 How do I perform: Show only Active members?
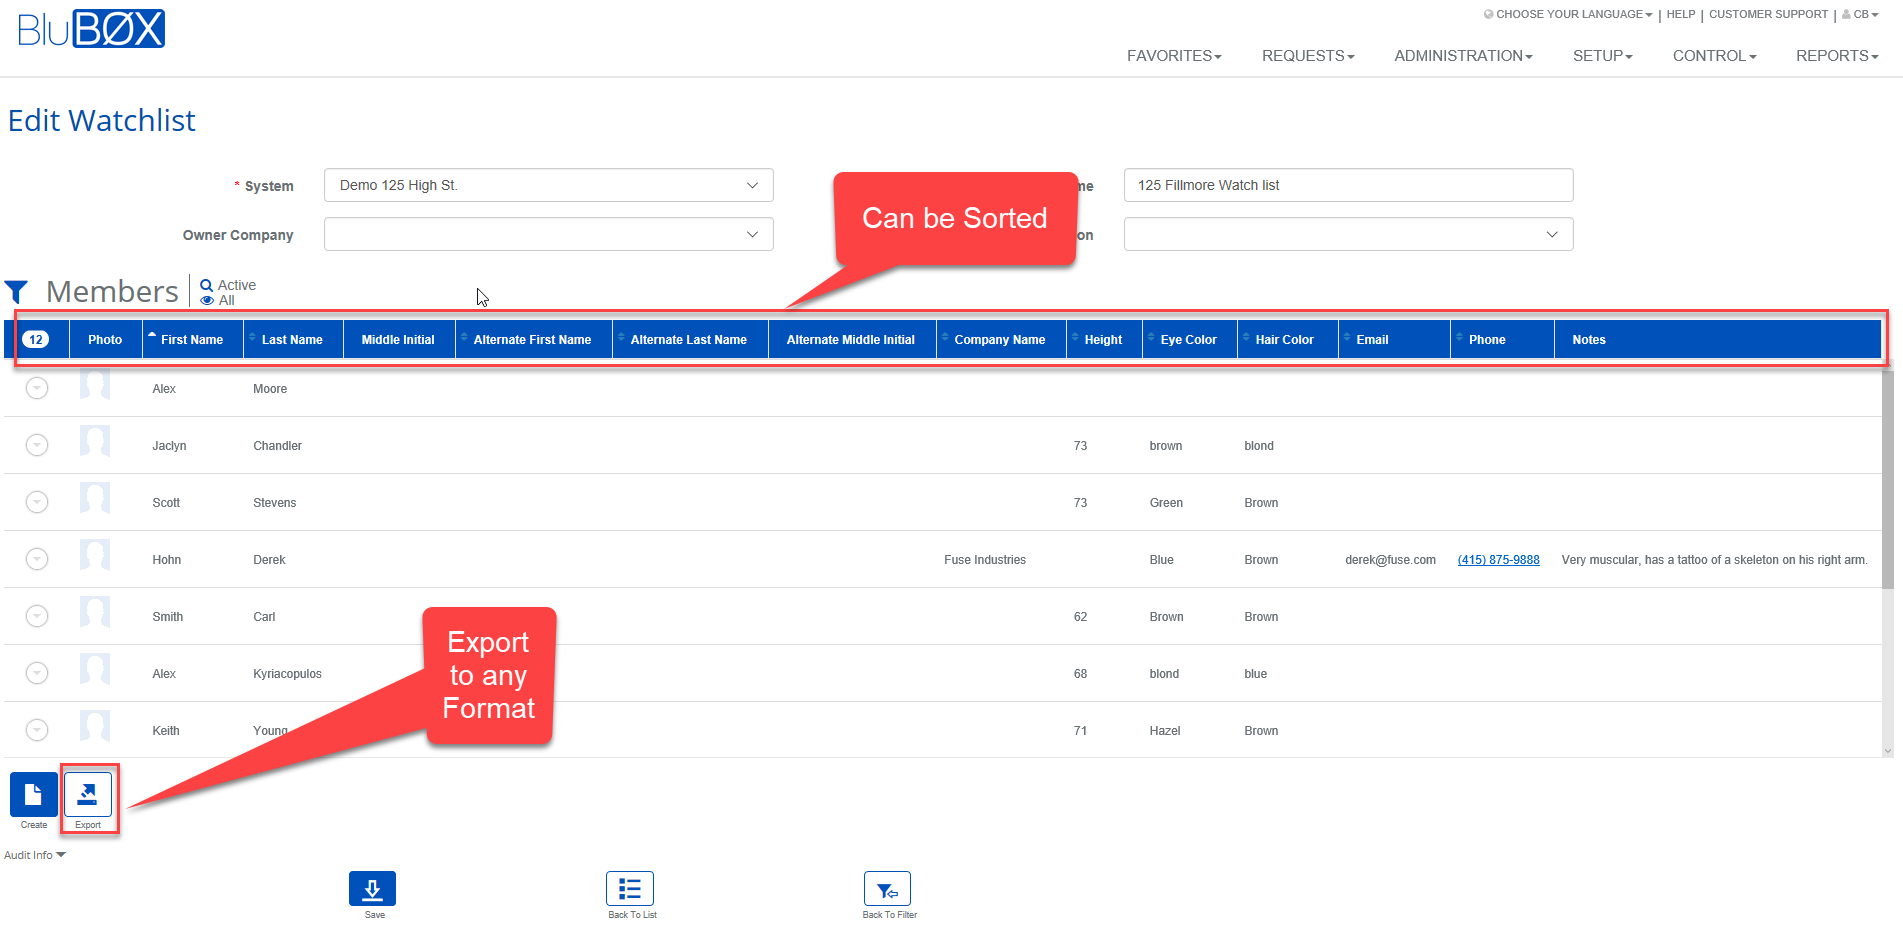[x=229, y=285]
